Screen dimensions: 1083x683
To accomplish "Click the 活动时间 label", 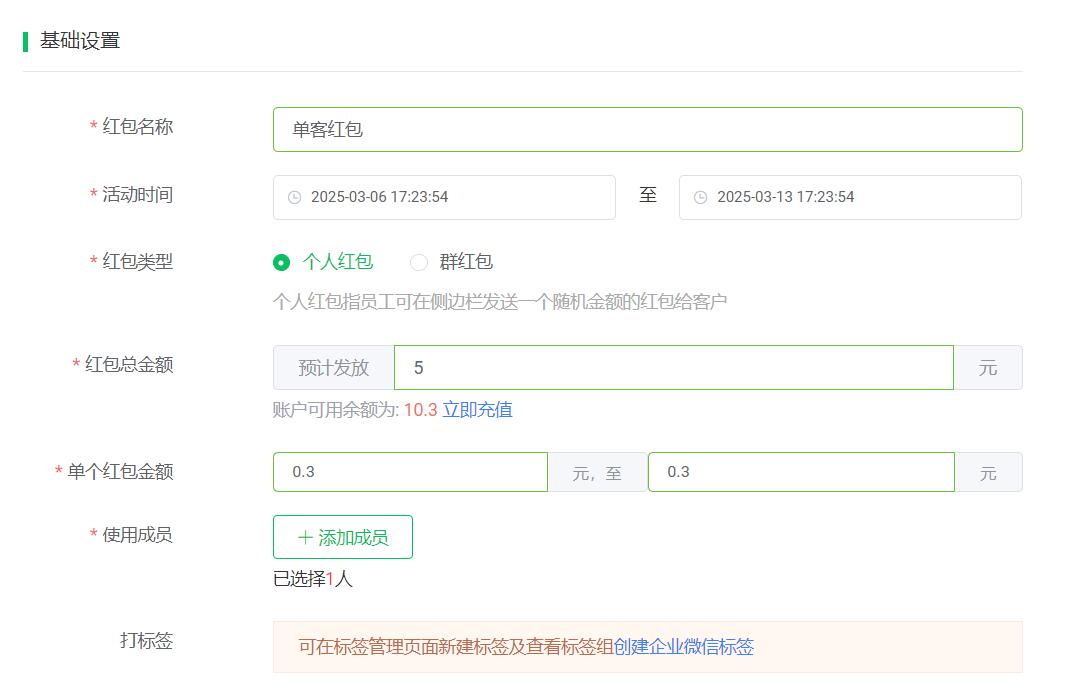I will click(137, 195).
